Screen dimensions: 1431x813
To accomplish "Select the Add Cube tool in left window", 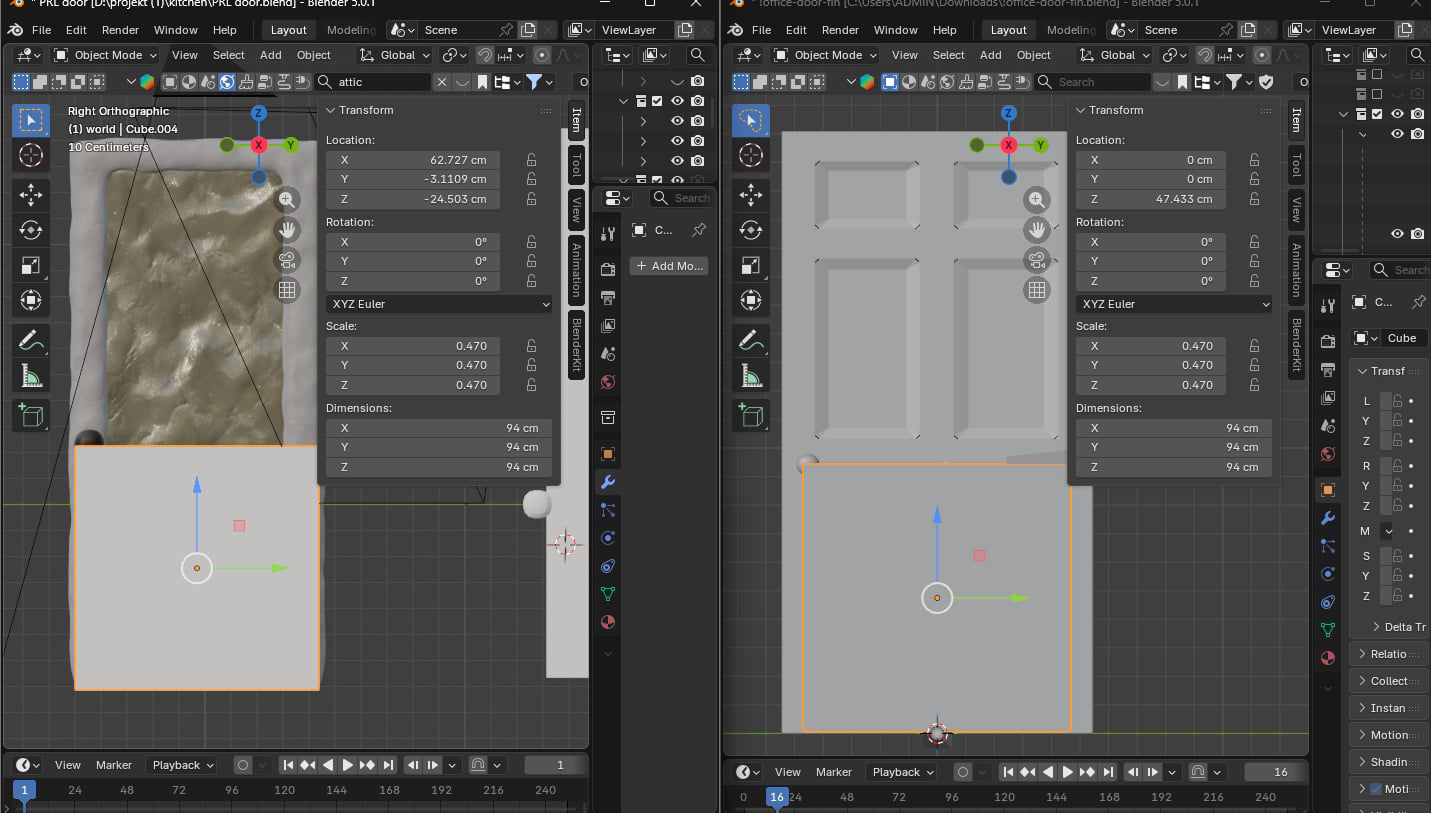I will click(31, 415).
